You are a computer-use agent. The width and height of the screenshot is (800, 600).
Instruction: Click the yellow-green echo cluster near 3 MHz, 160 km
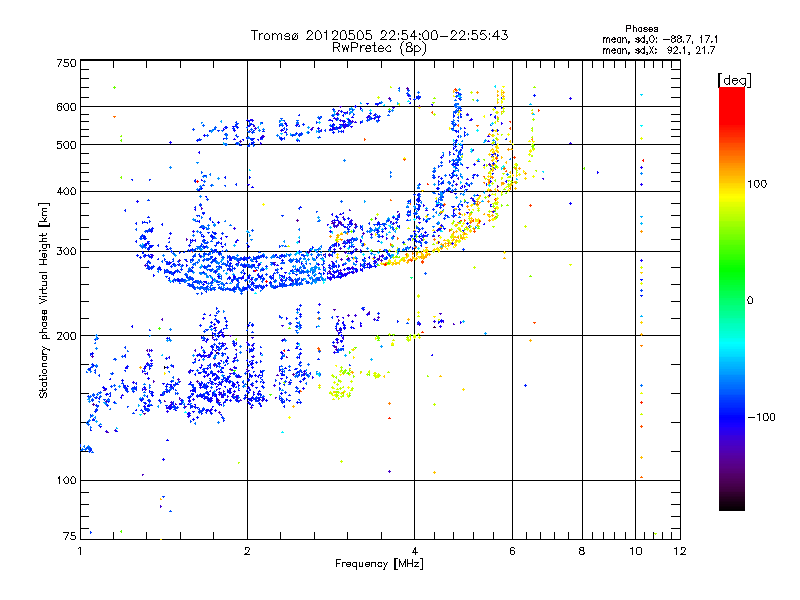(x=342, y=384)
